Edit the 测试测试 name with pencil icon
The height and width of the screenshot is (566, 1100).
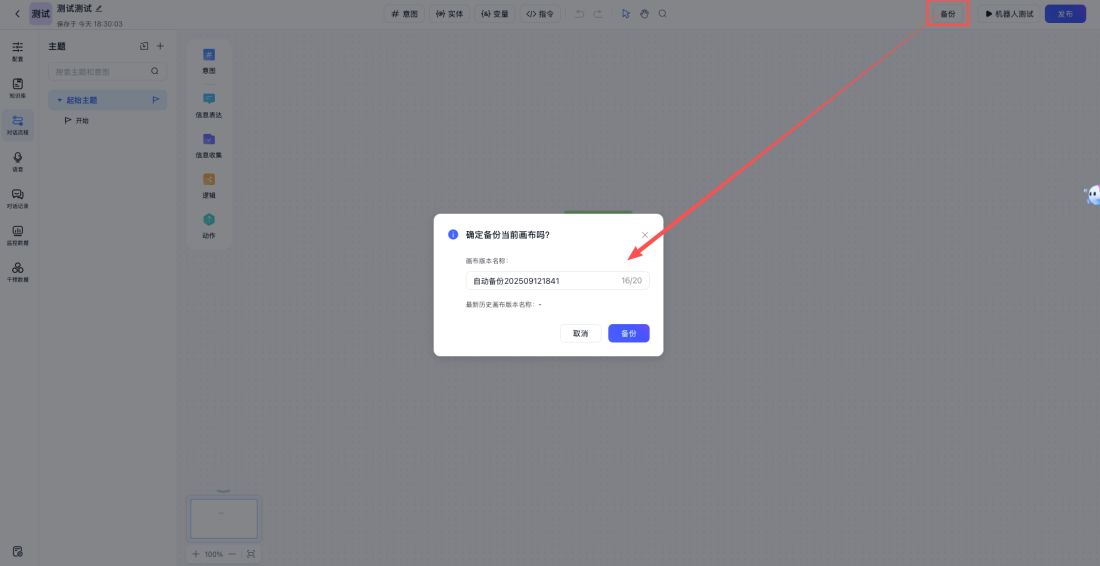point(99,8)
